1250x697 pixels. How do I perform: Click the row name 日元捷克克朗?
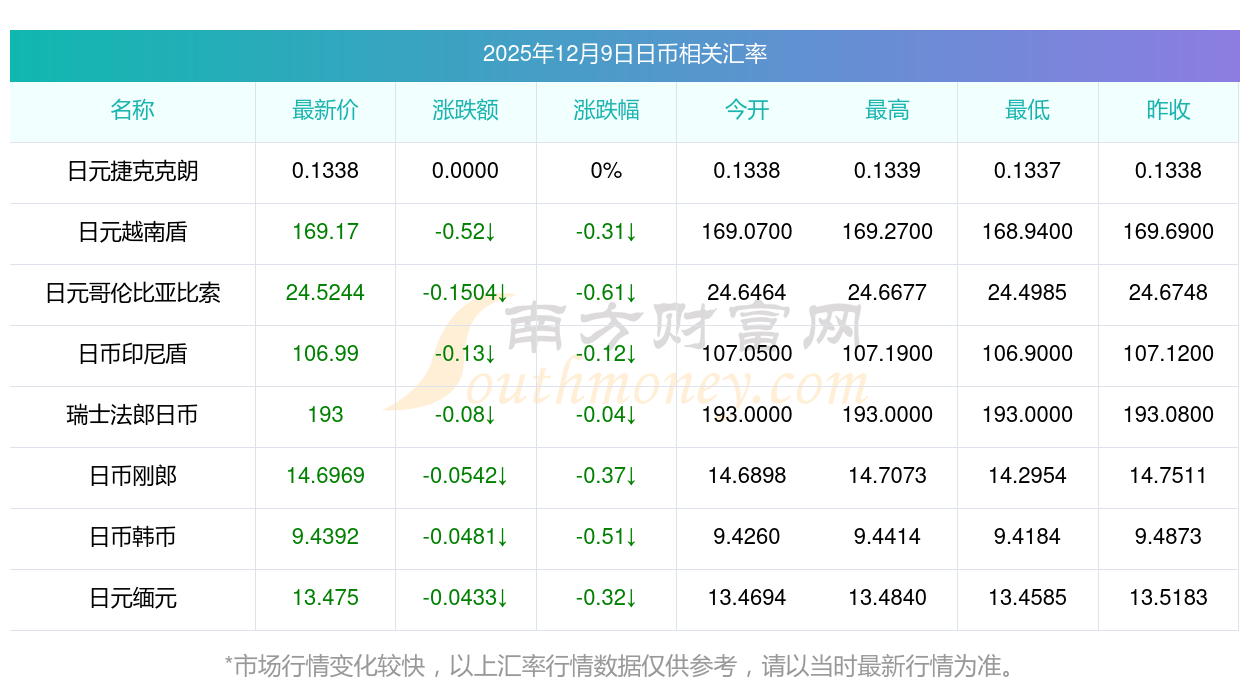pos(133,171)
